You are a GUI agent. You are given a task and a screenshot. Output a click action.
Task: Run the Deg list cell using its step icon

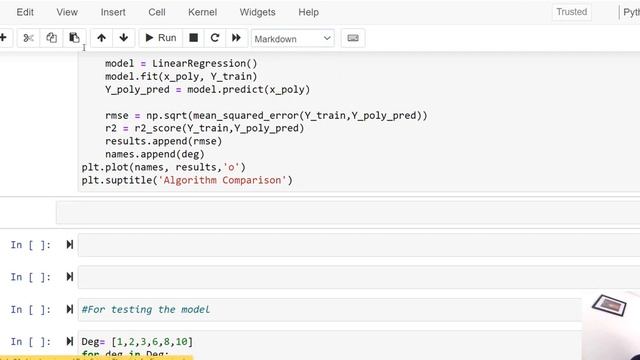click(70, 341)
